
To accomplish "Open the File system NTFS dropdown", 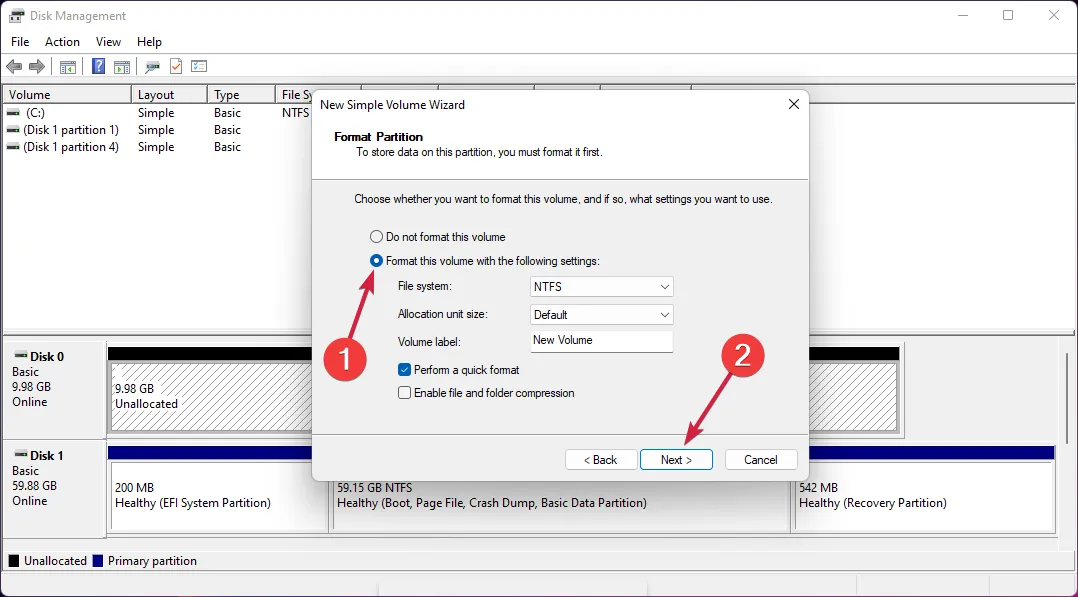I will 602,287.
